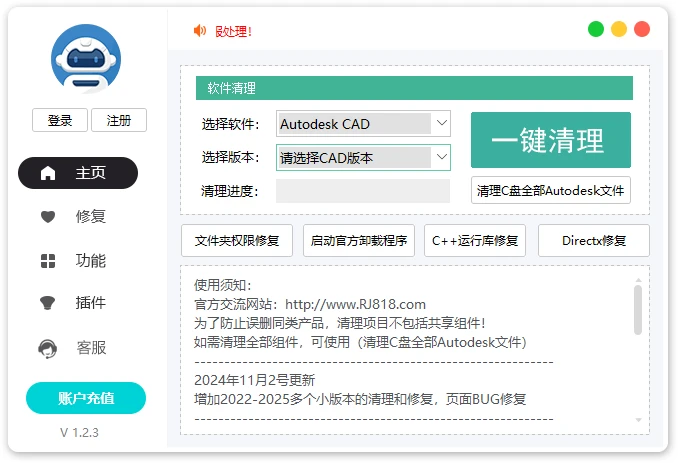Click the robot avatar logo

coord(86,59)
